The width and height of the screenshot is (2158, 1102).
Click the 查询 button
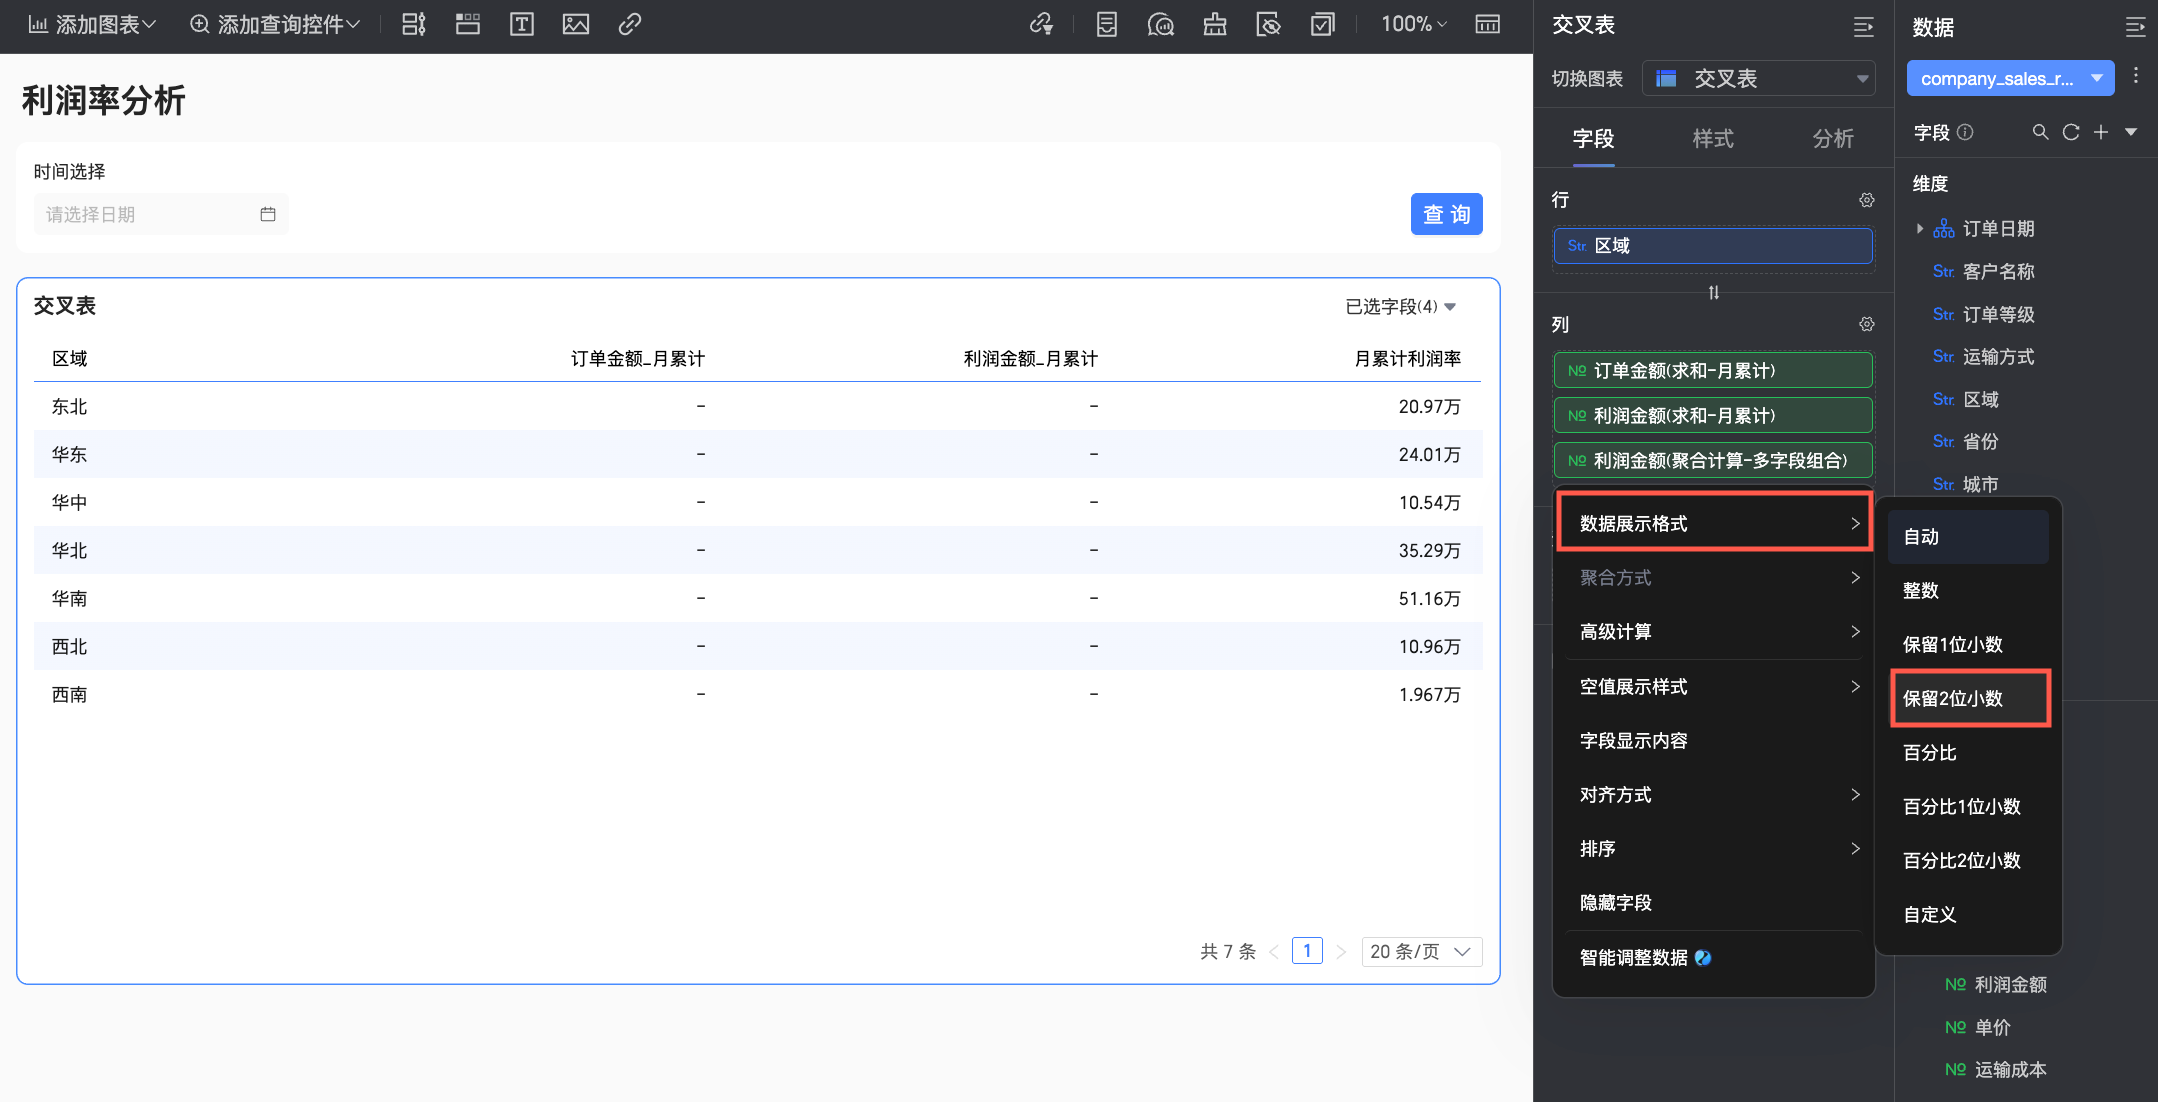pos(1446,214)
